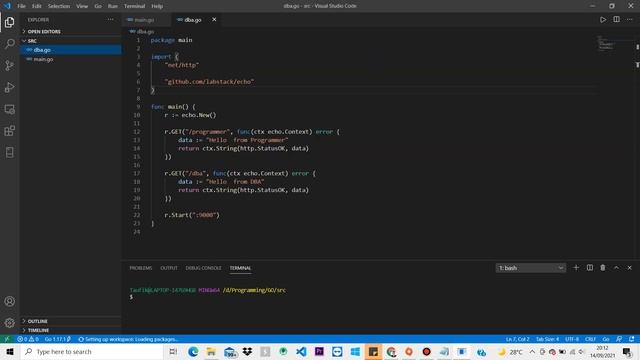
Task: Open the Edit menu
Action: pos(37,6)
